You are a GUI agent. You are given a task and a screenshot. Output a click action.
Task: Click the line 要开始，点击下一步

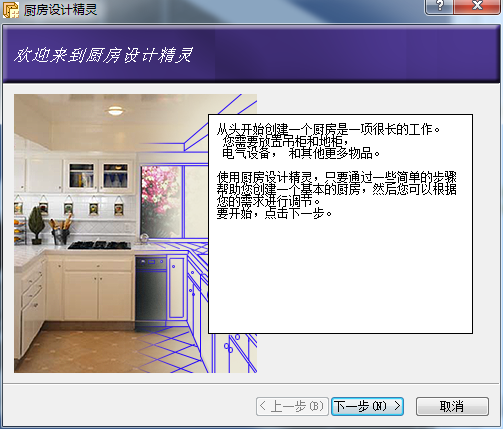[x=274, y=213]
